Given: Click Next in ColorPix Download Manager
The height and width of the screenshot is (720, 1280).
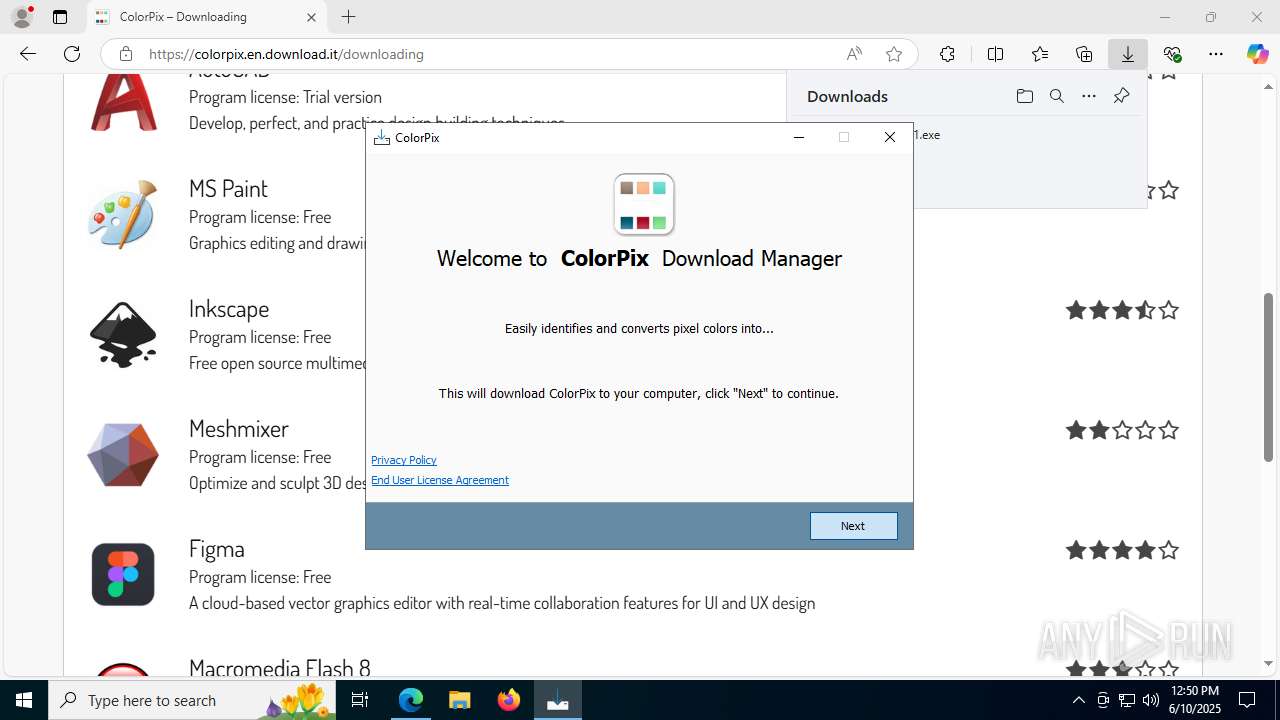Looking at the screenshot, I should click(853, 526).
